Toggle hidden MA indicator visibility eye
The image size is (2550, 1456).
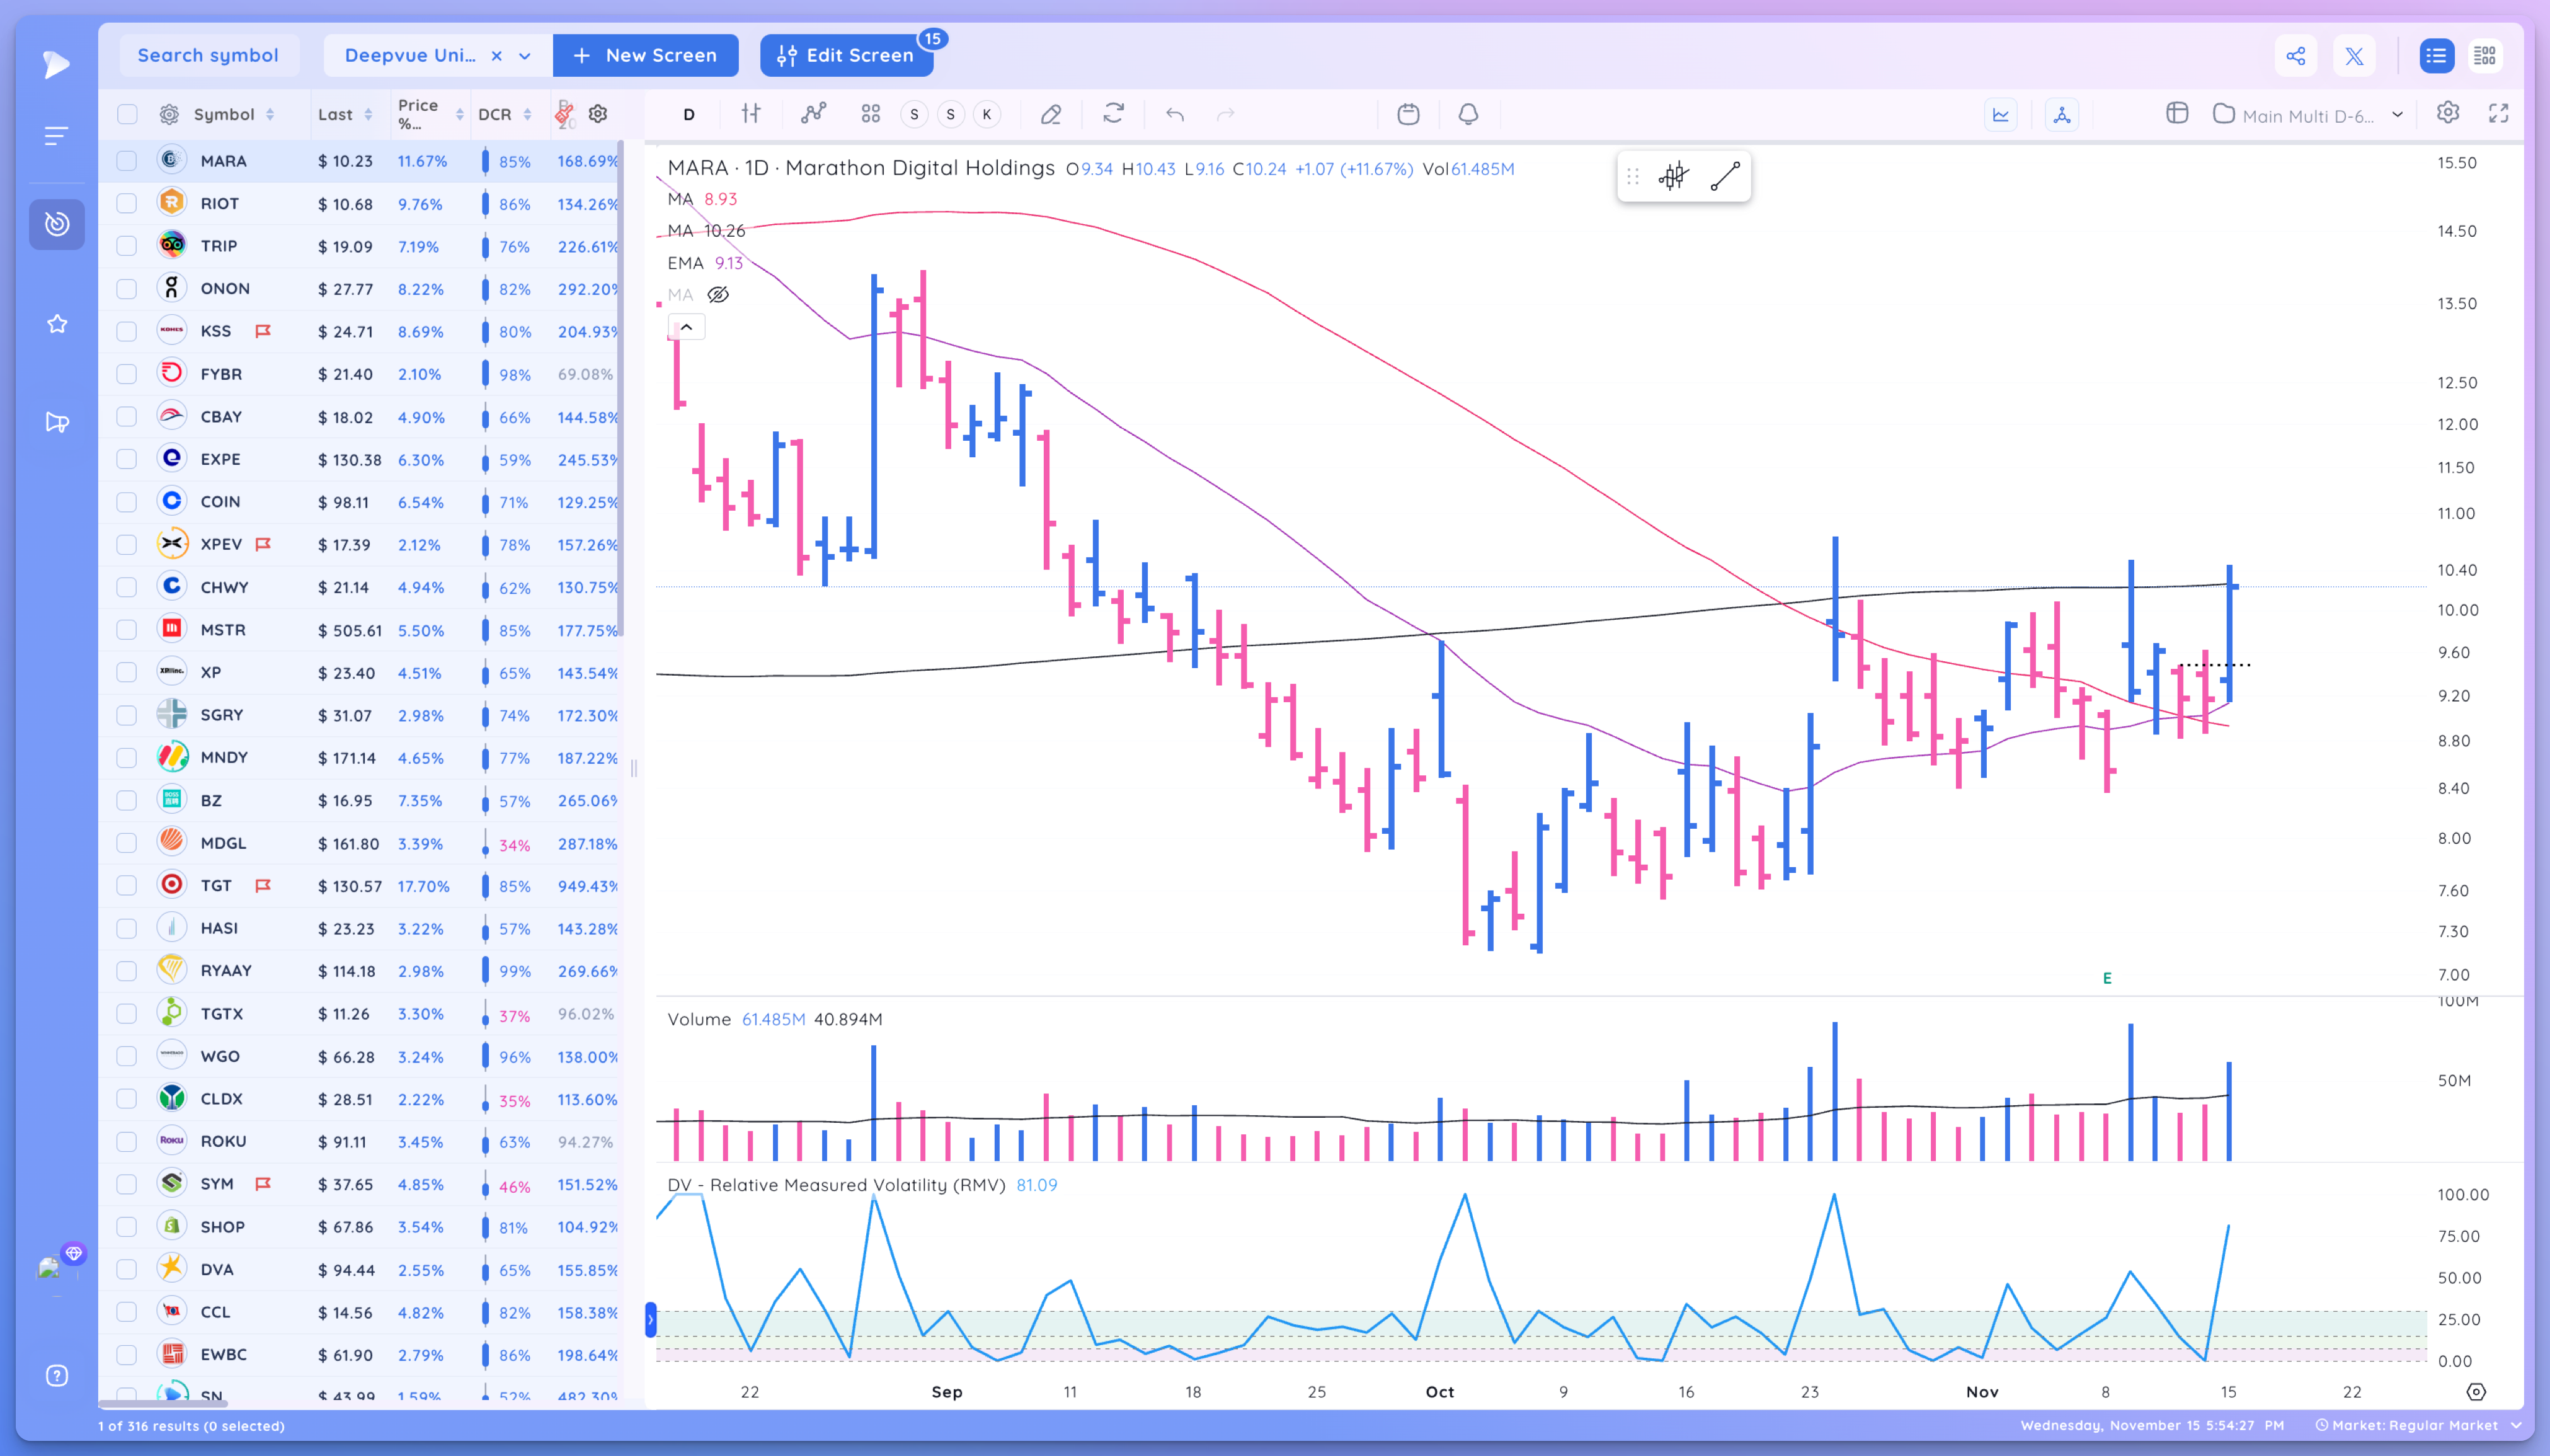(718, 295)
